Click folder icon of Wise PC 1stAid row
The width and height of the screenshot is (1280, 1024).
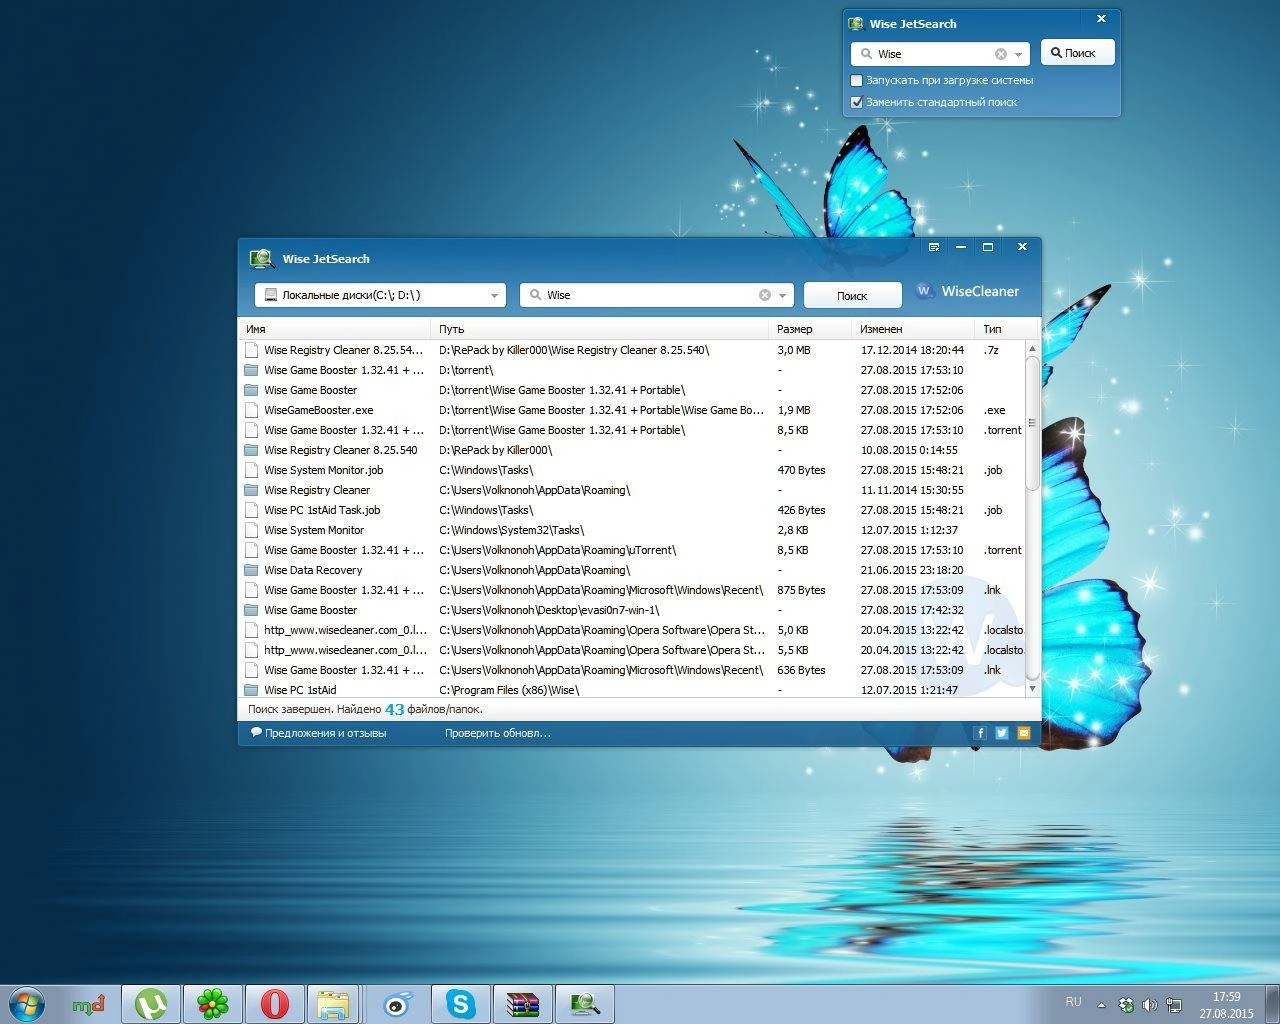pyautogui.click(x=251, y=690)
